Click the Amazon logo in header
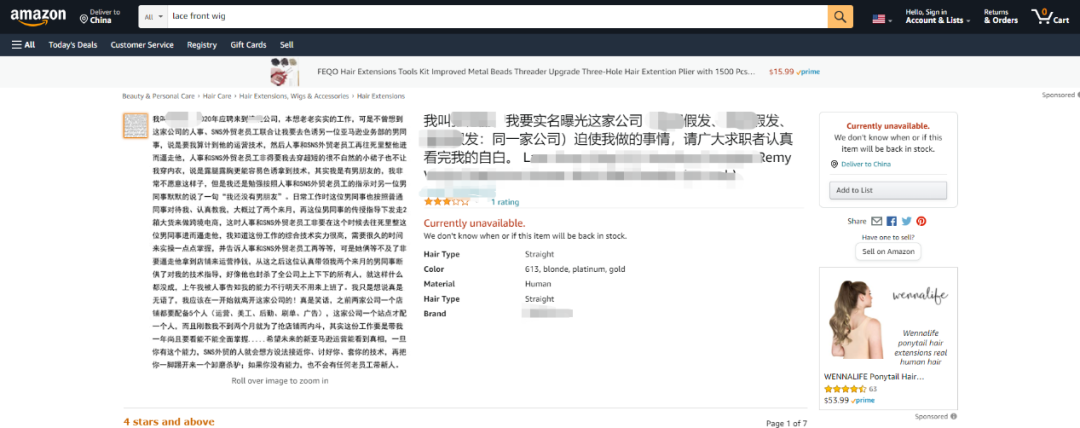This screenshot has width=1080, height=428. pos(38,17)
